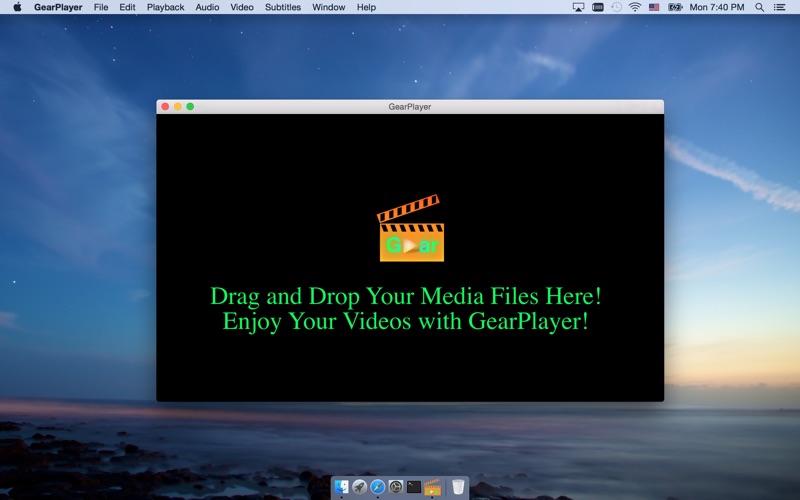Open the File menu
This screenshot has width=800, height=500.
[101, 7]
